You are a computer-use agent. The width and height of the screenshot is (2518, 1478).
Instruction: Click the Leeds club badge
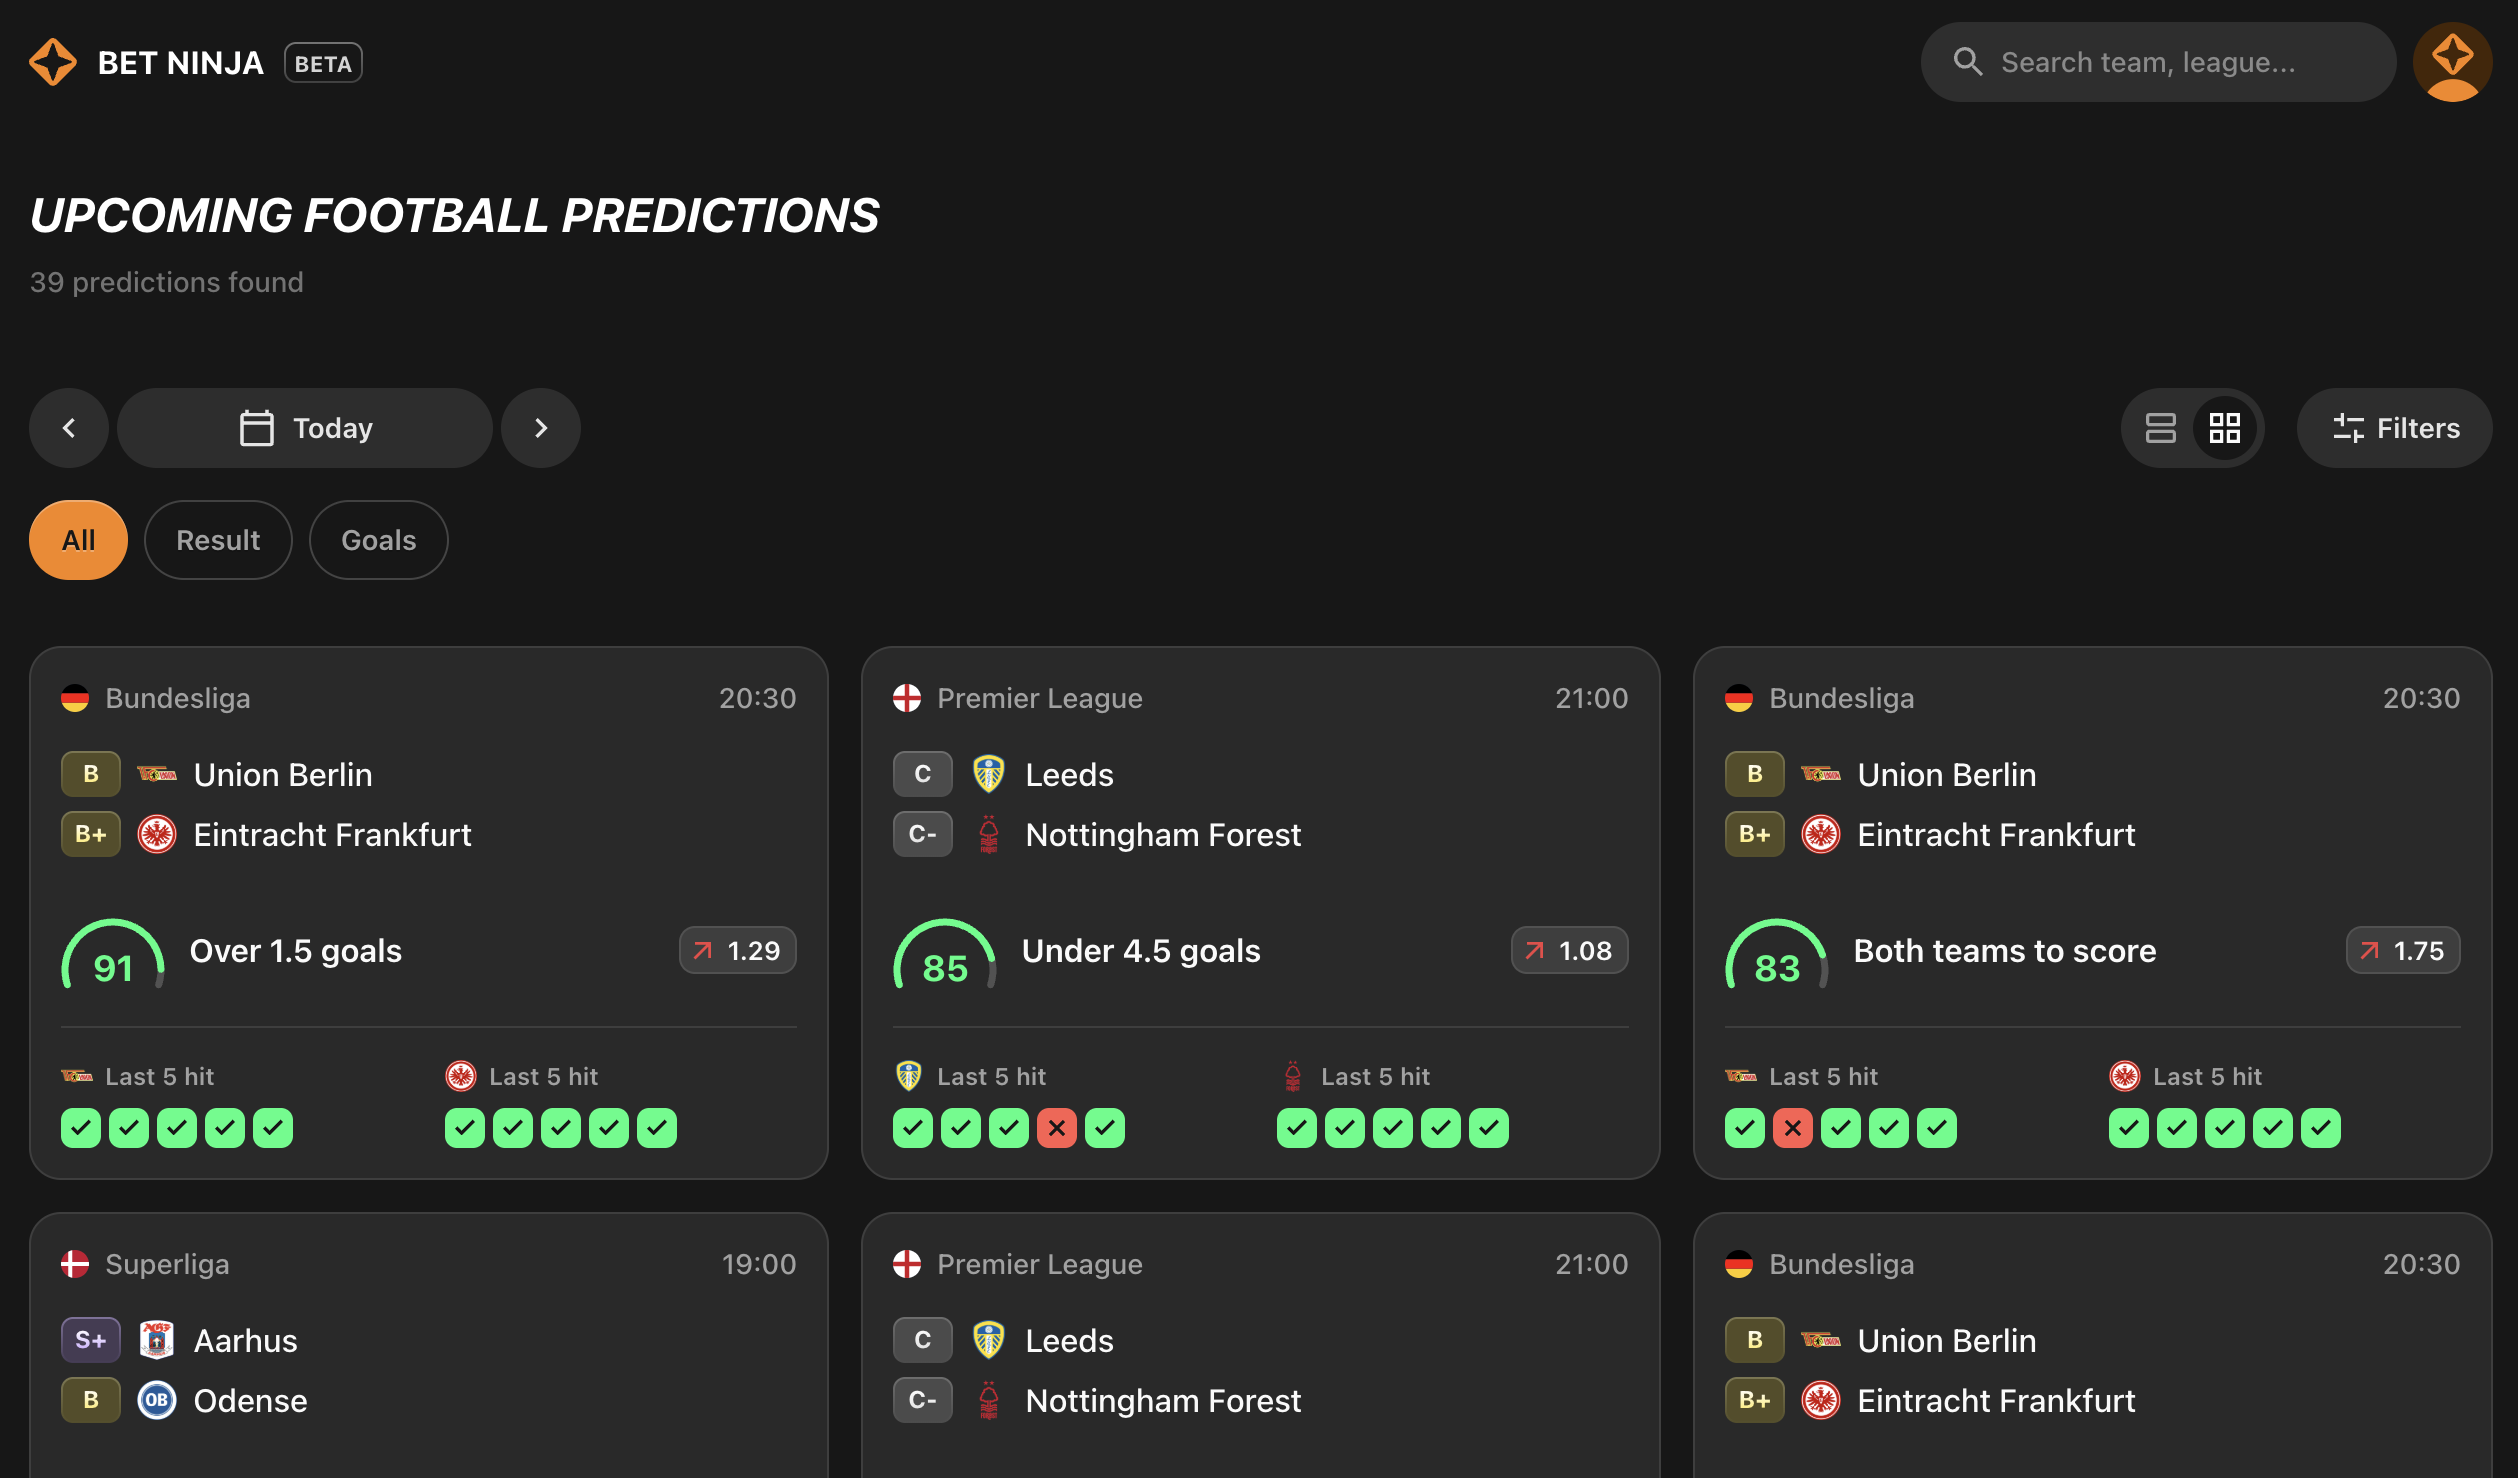coord(989,773)
